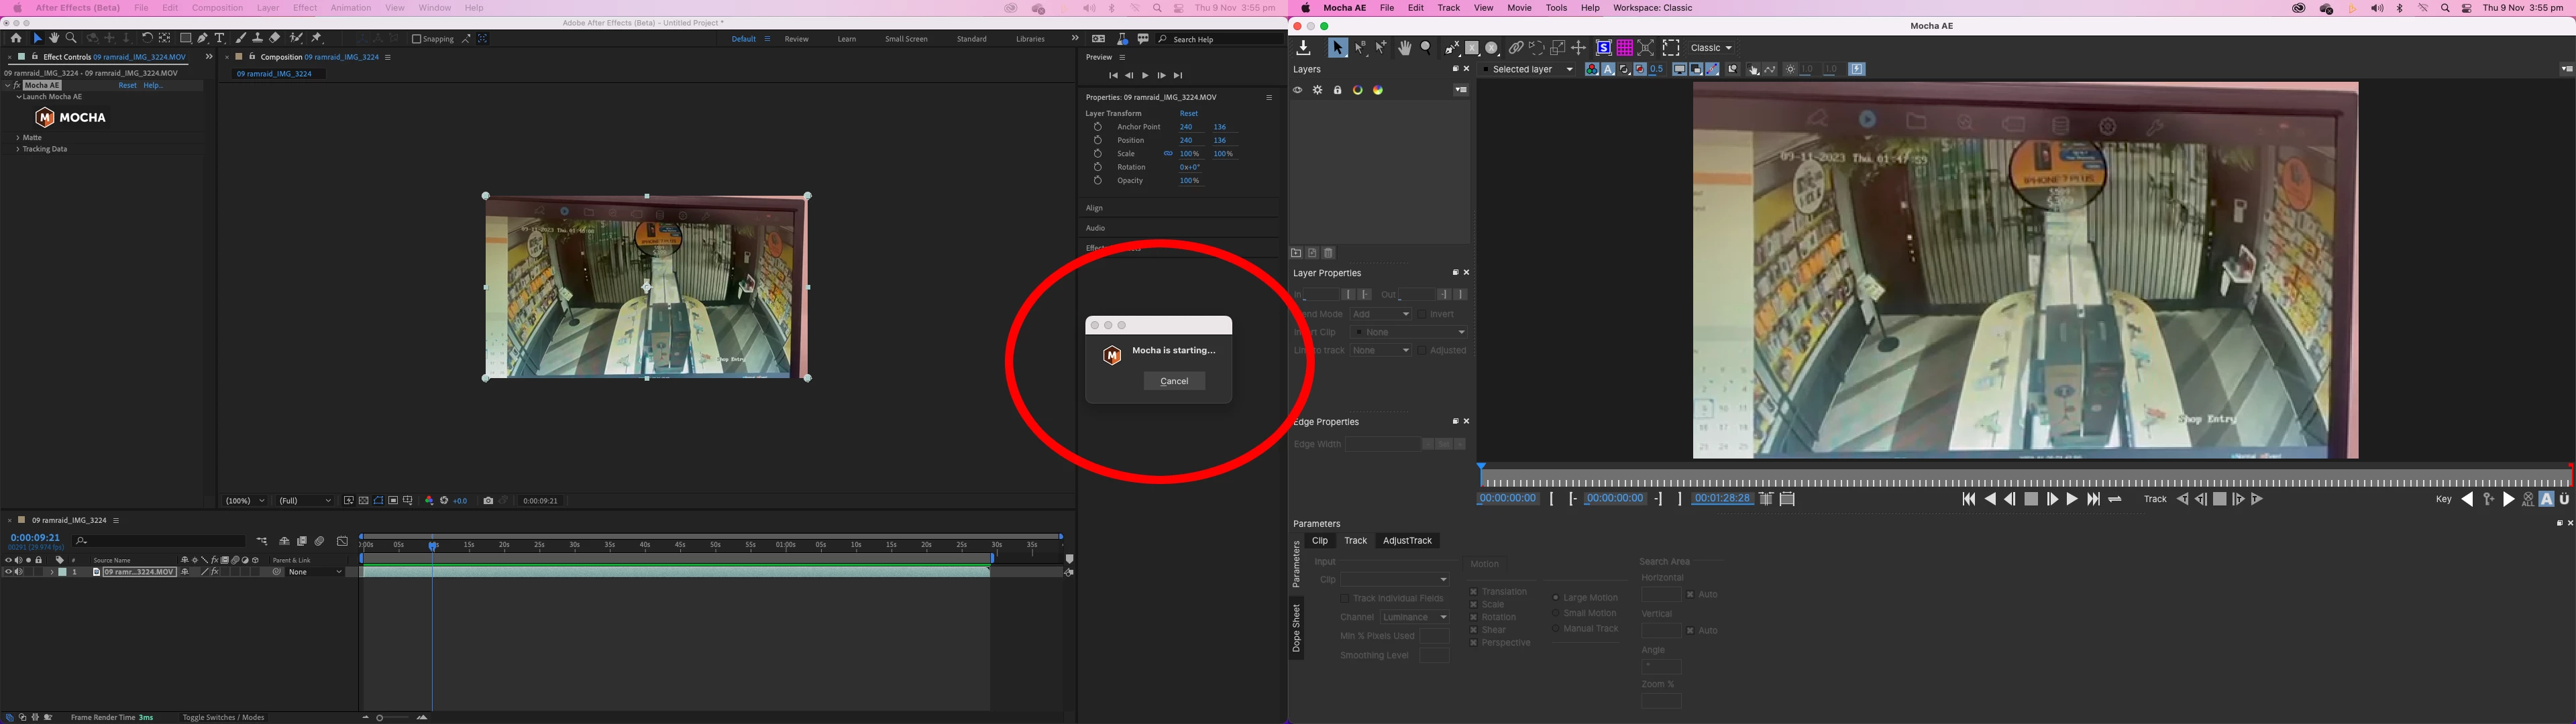Enable the Snapping checkbox
Viewport: 2576px width, 724px height.
[x=417, y=39]
